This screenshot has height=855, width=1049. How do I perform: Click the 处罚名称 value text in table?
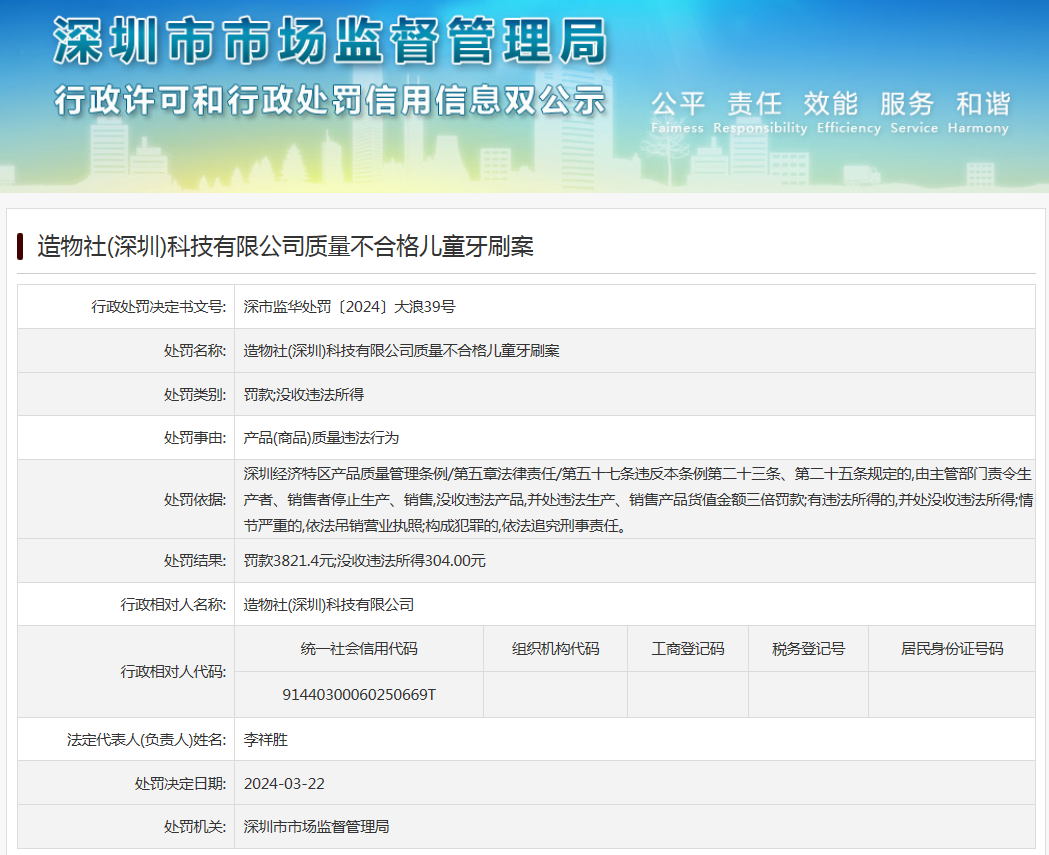point(401,351)
